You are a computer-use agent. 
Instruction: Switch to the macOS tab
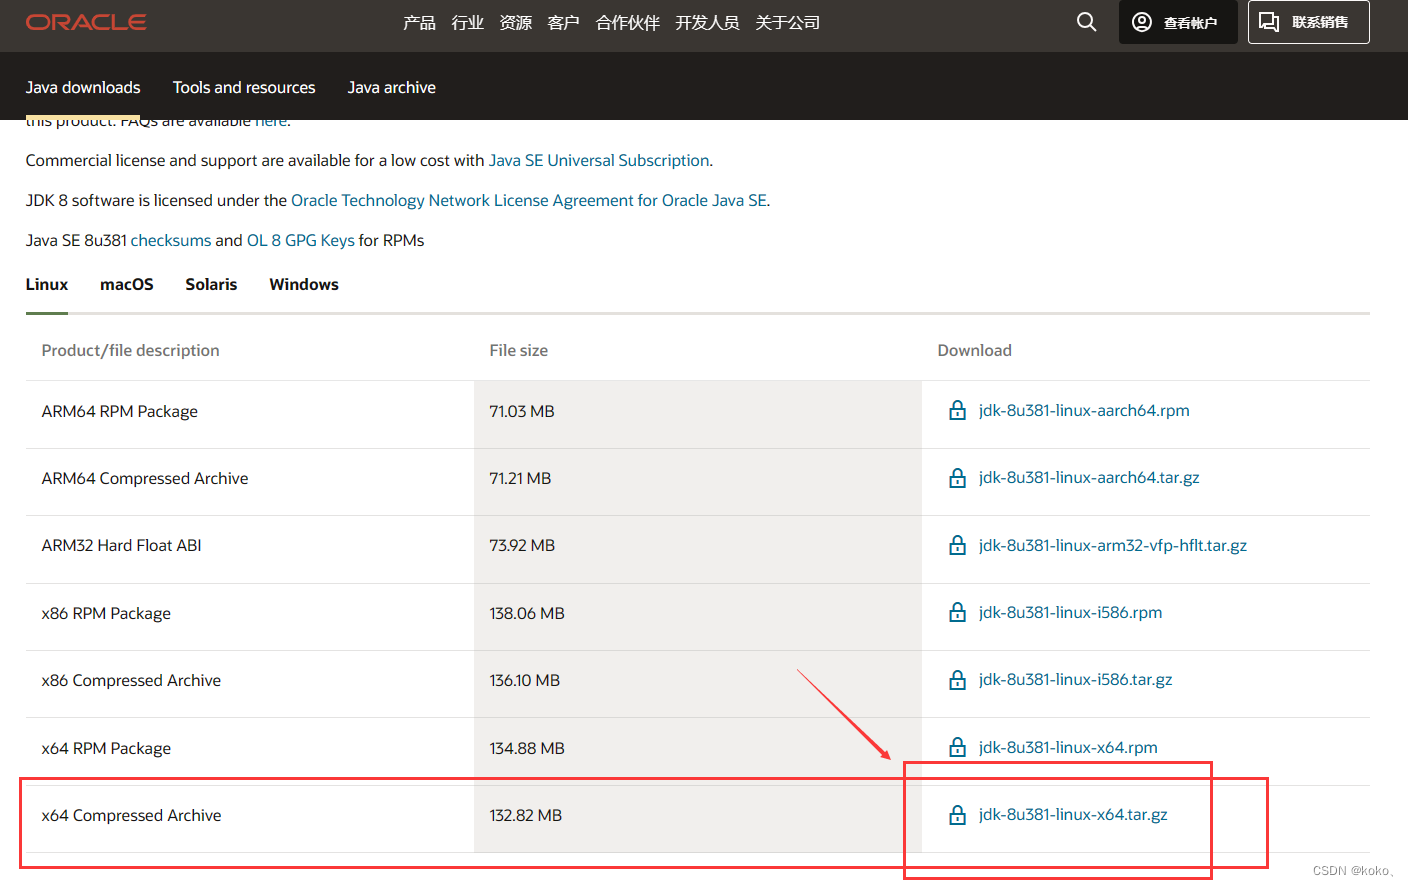click(127, 284)
